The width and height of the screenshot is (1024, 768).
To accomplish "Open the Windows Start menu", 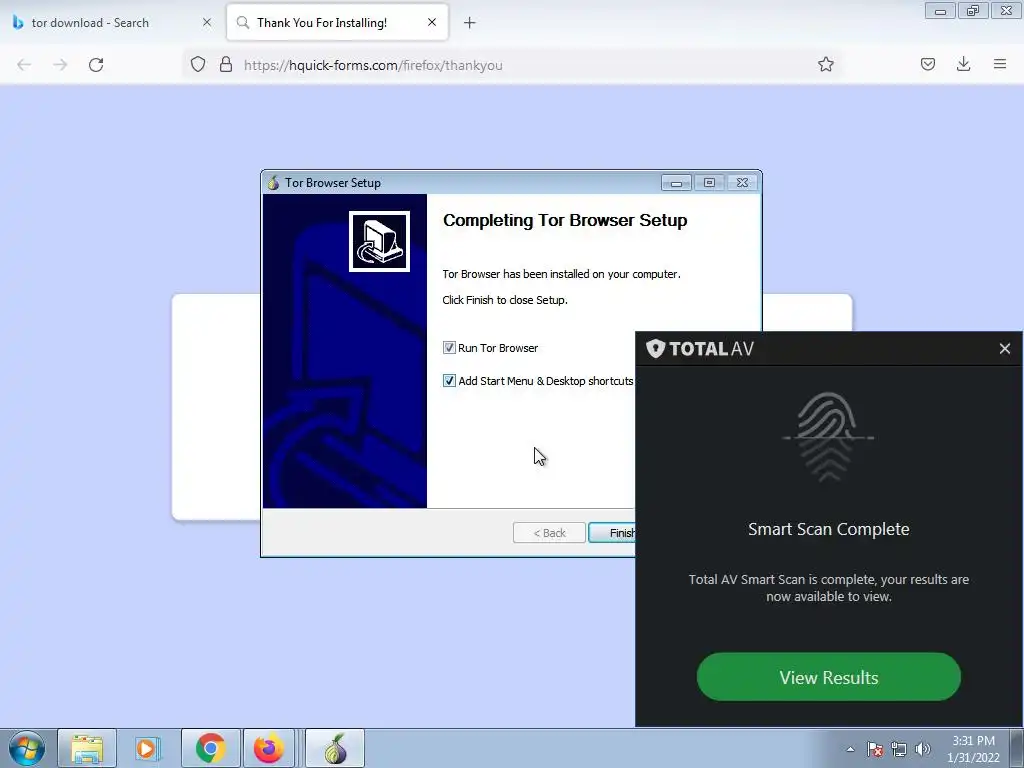I will click(27, 748).
